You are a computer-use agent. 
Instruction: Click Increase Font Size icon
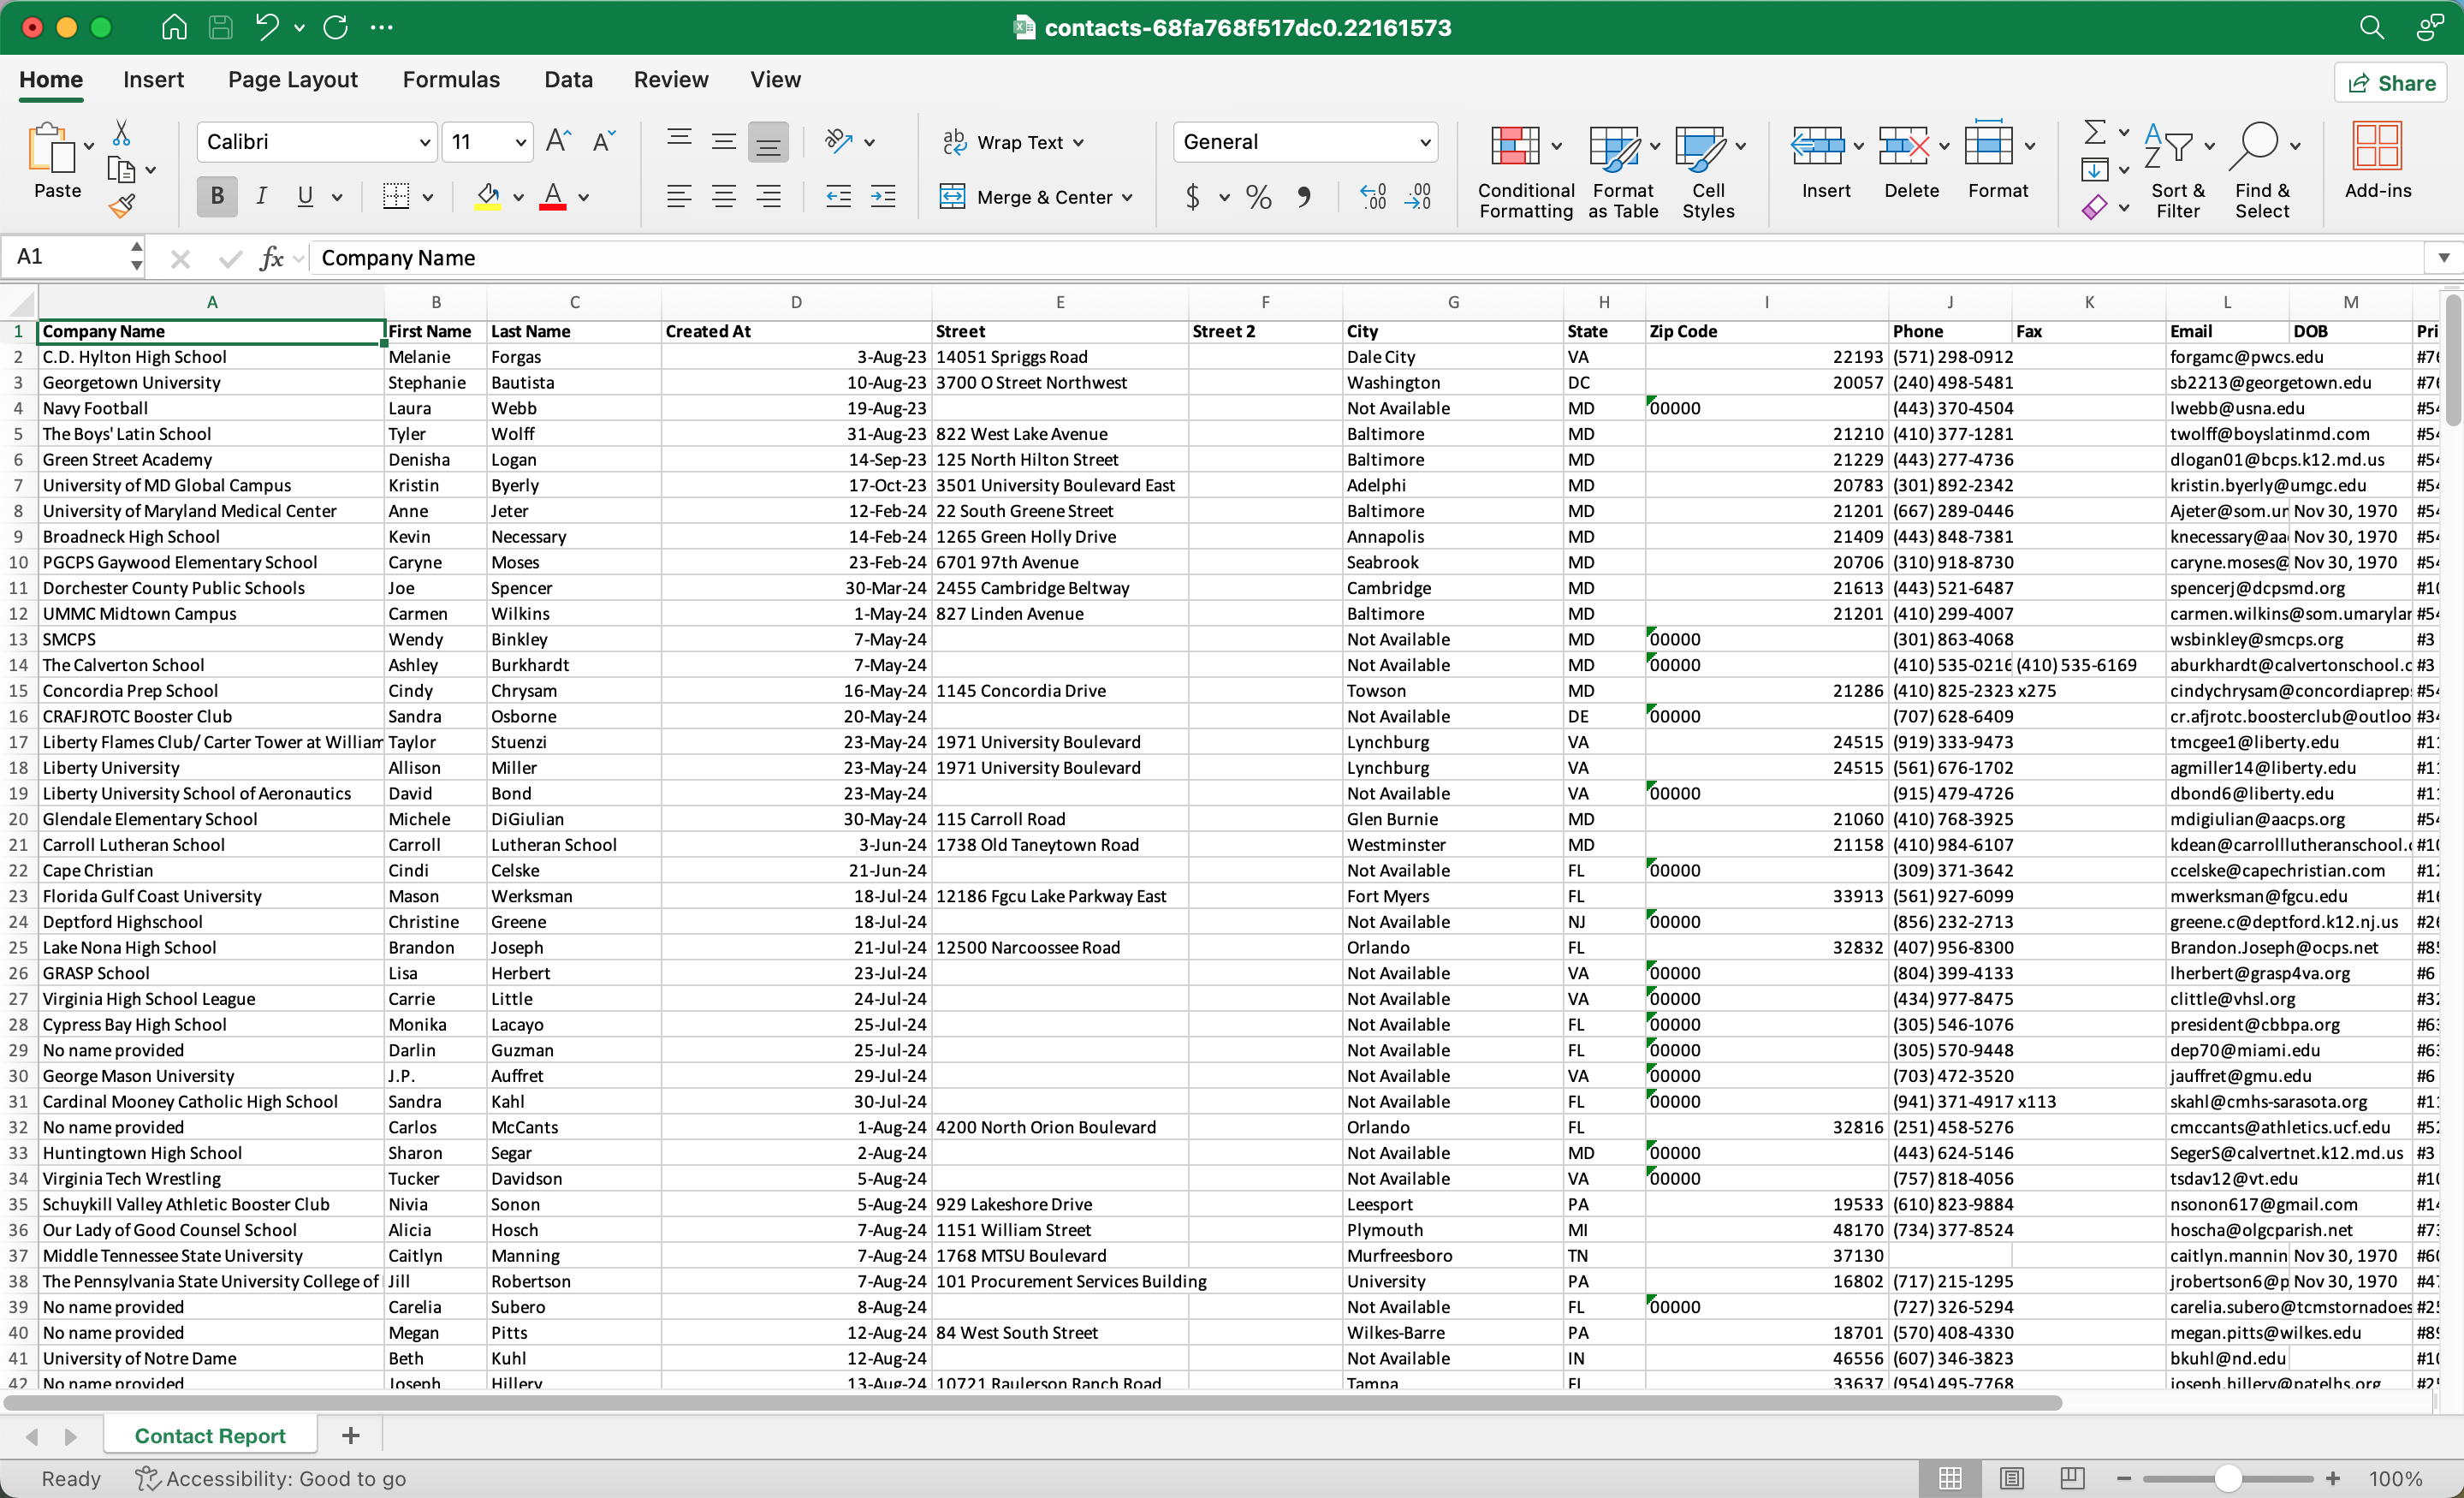[x=558, y=141]
